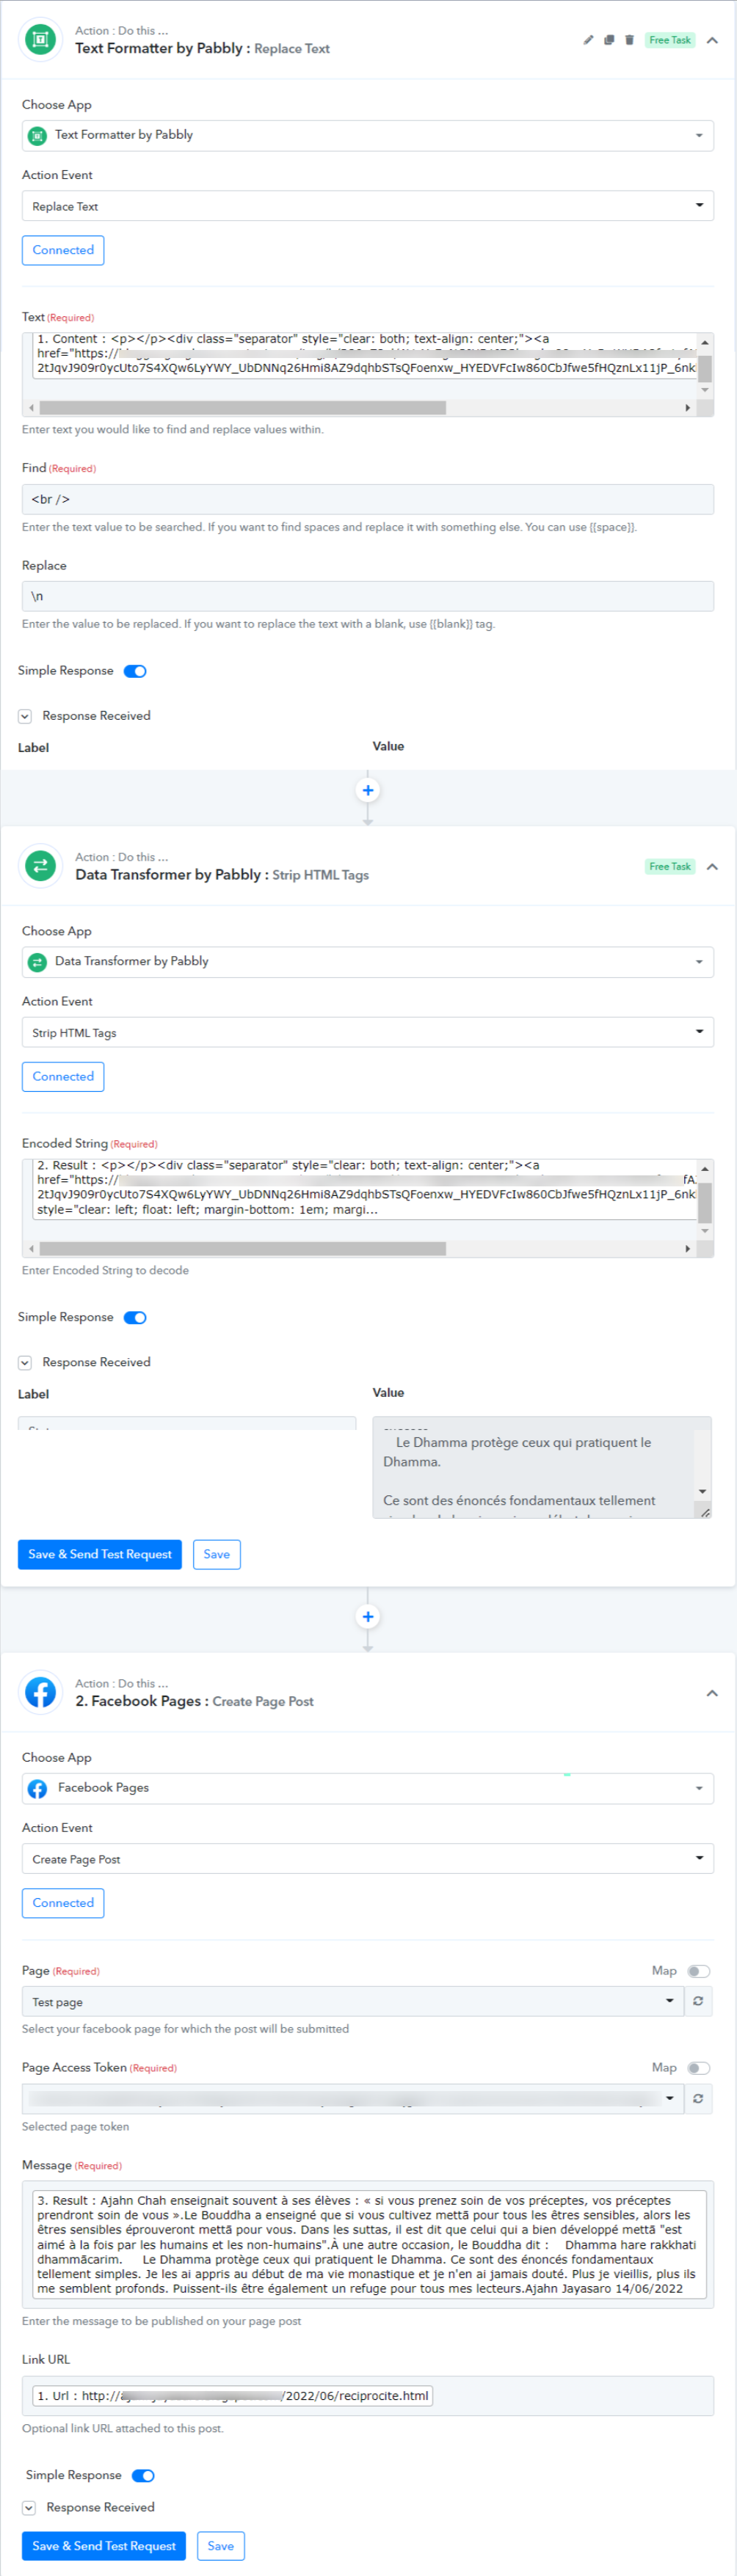Screen dimensions: 737x2576
Task: Expand Response Received in Facebook Pages step
Action: 29,2507
